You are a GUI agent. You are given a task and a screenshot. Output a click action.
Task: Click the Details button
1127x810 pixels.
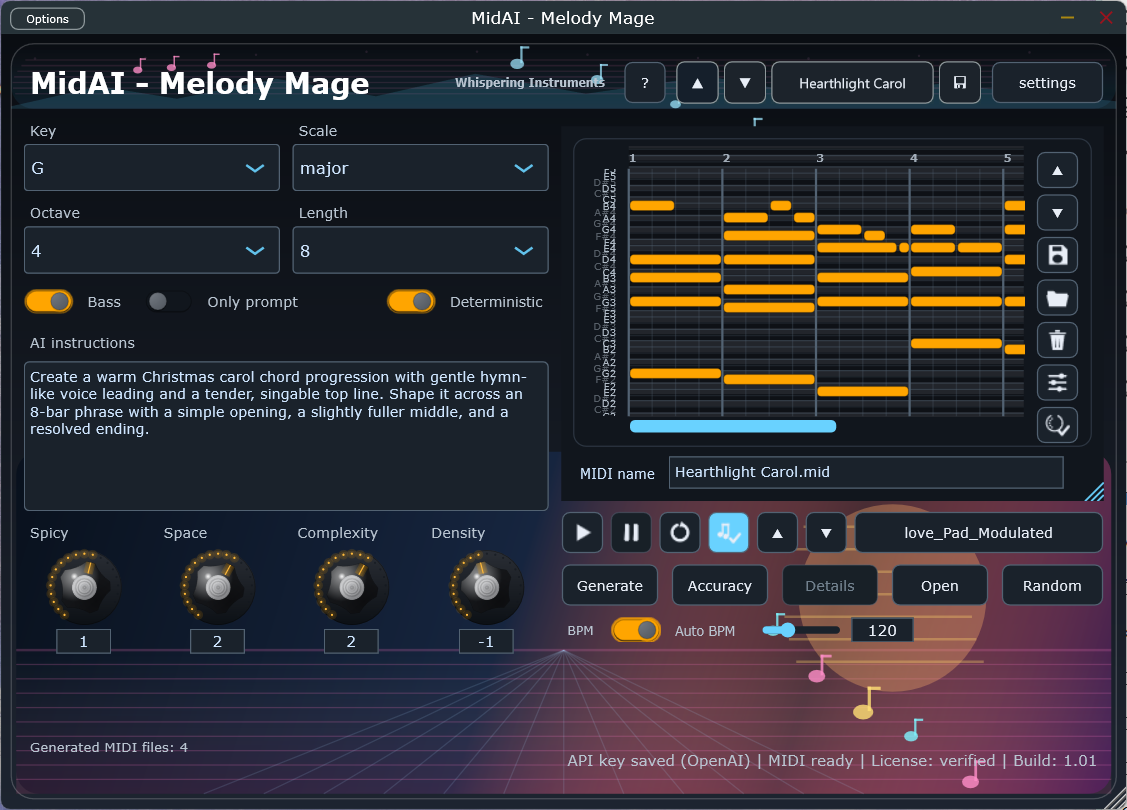click(x=829, y=586)
